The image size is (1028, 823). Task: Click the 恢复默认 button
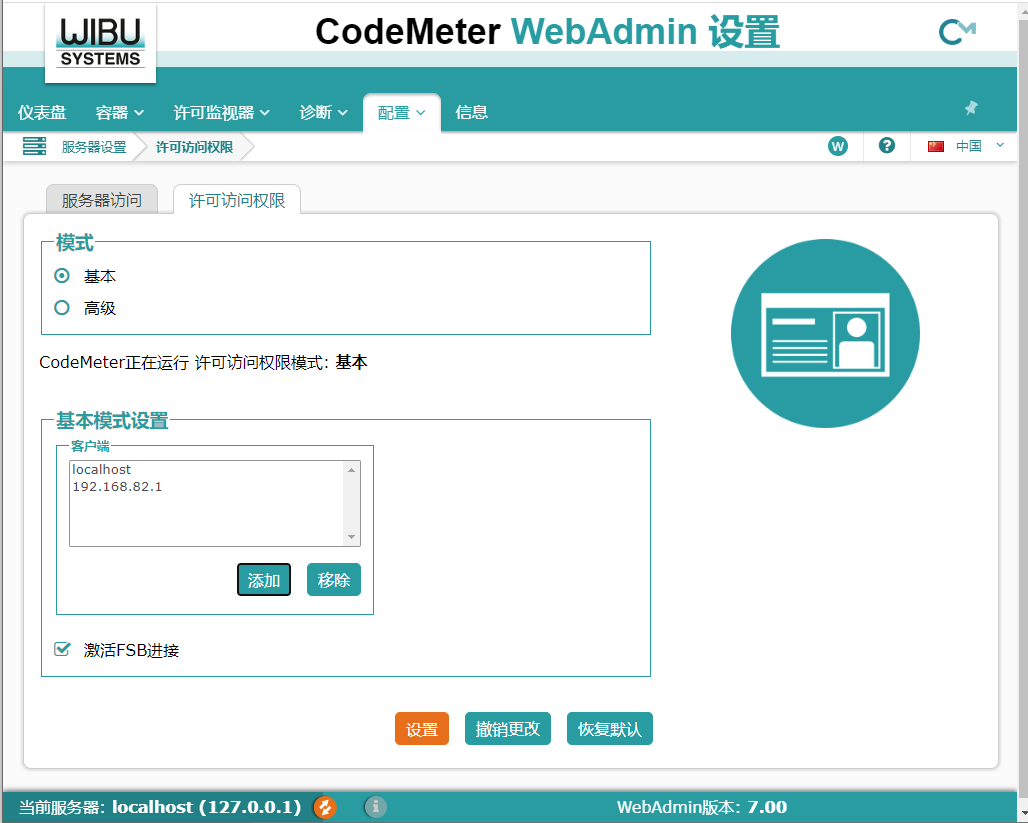[610, 729]
